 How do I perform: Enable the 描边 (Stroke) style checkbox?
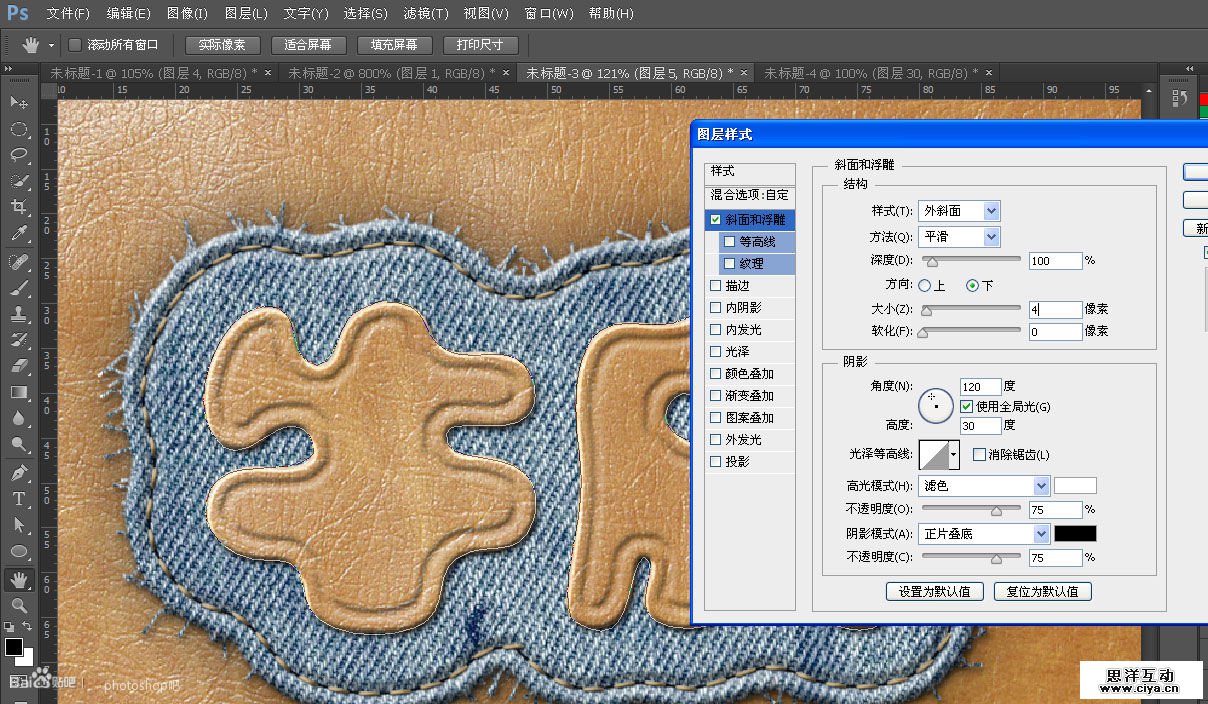(x=715, y=286)
